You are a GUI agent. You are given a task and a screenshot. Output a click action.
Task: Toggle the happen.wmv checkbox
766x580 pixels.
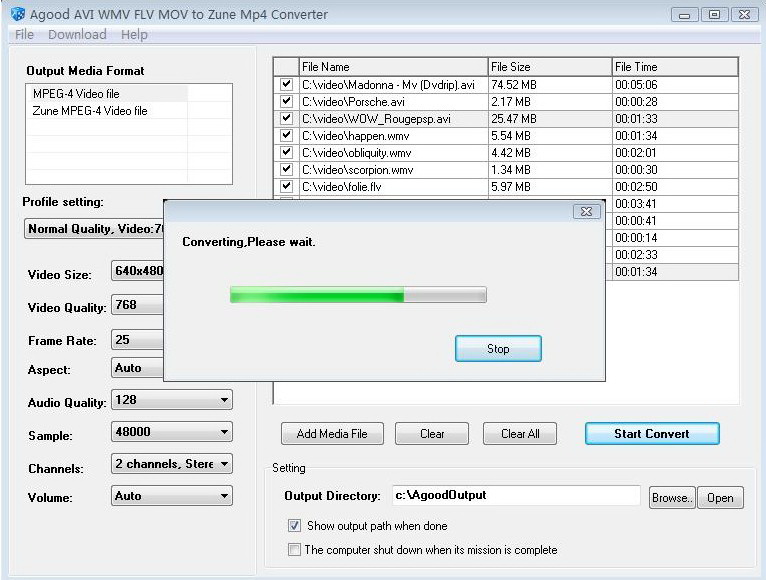pos(286,135)
